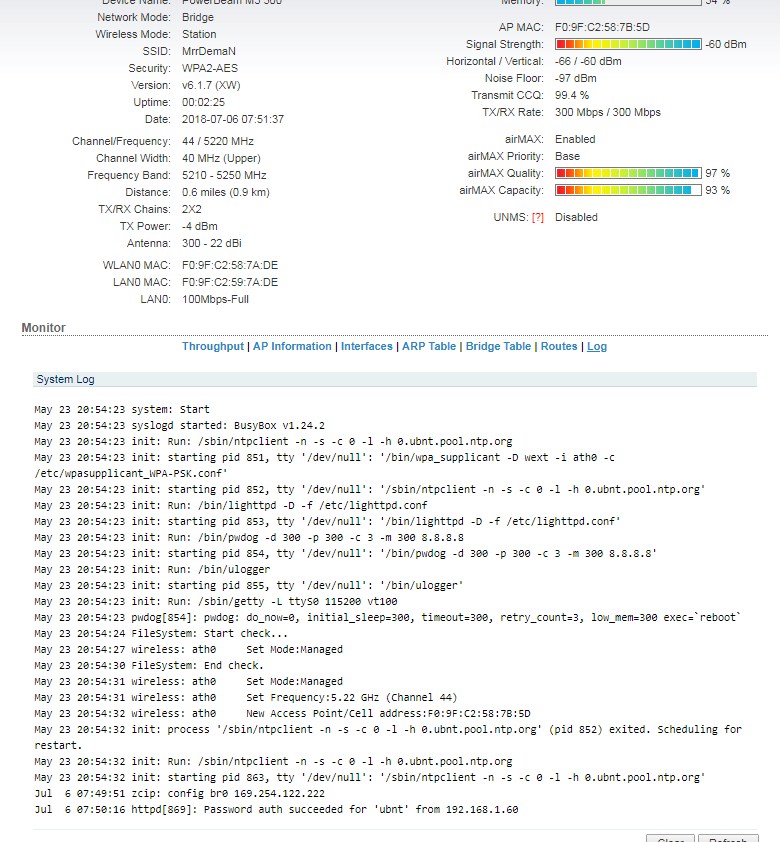Click the 'Run: /sbin/getty -L ttyS0' log line
This screenshot has height=842, width=780.
pos(216,601)
